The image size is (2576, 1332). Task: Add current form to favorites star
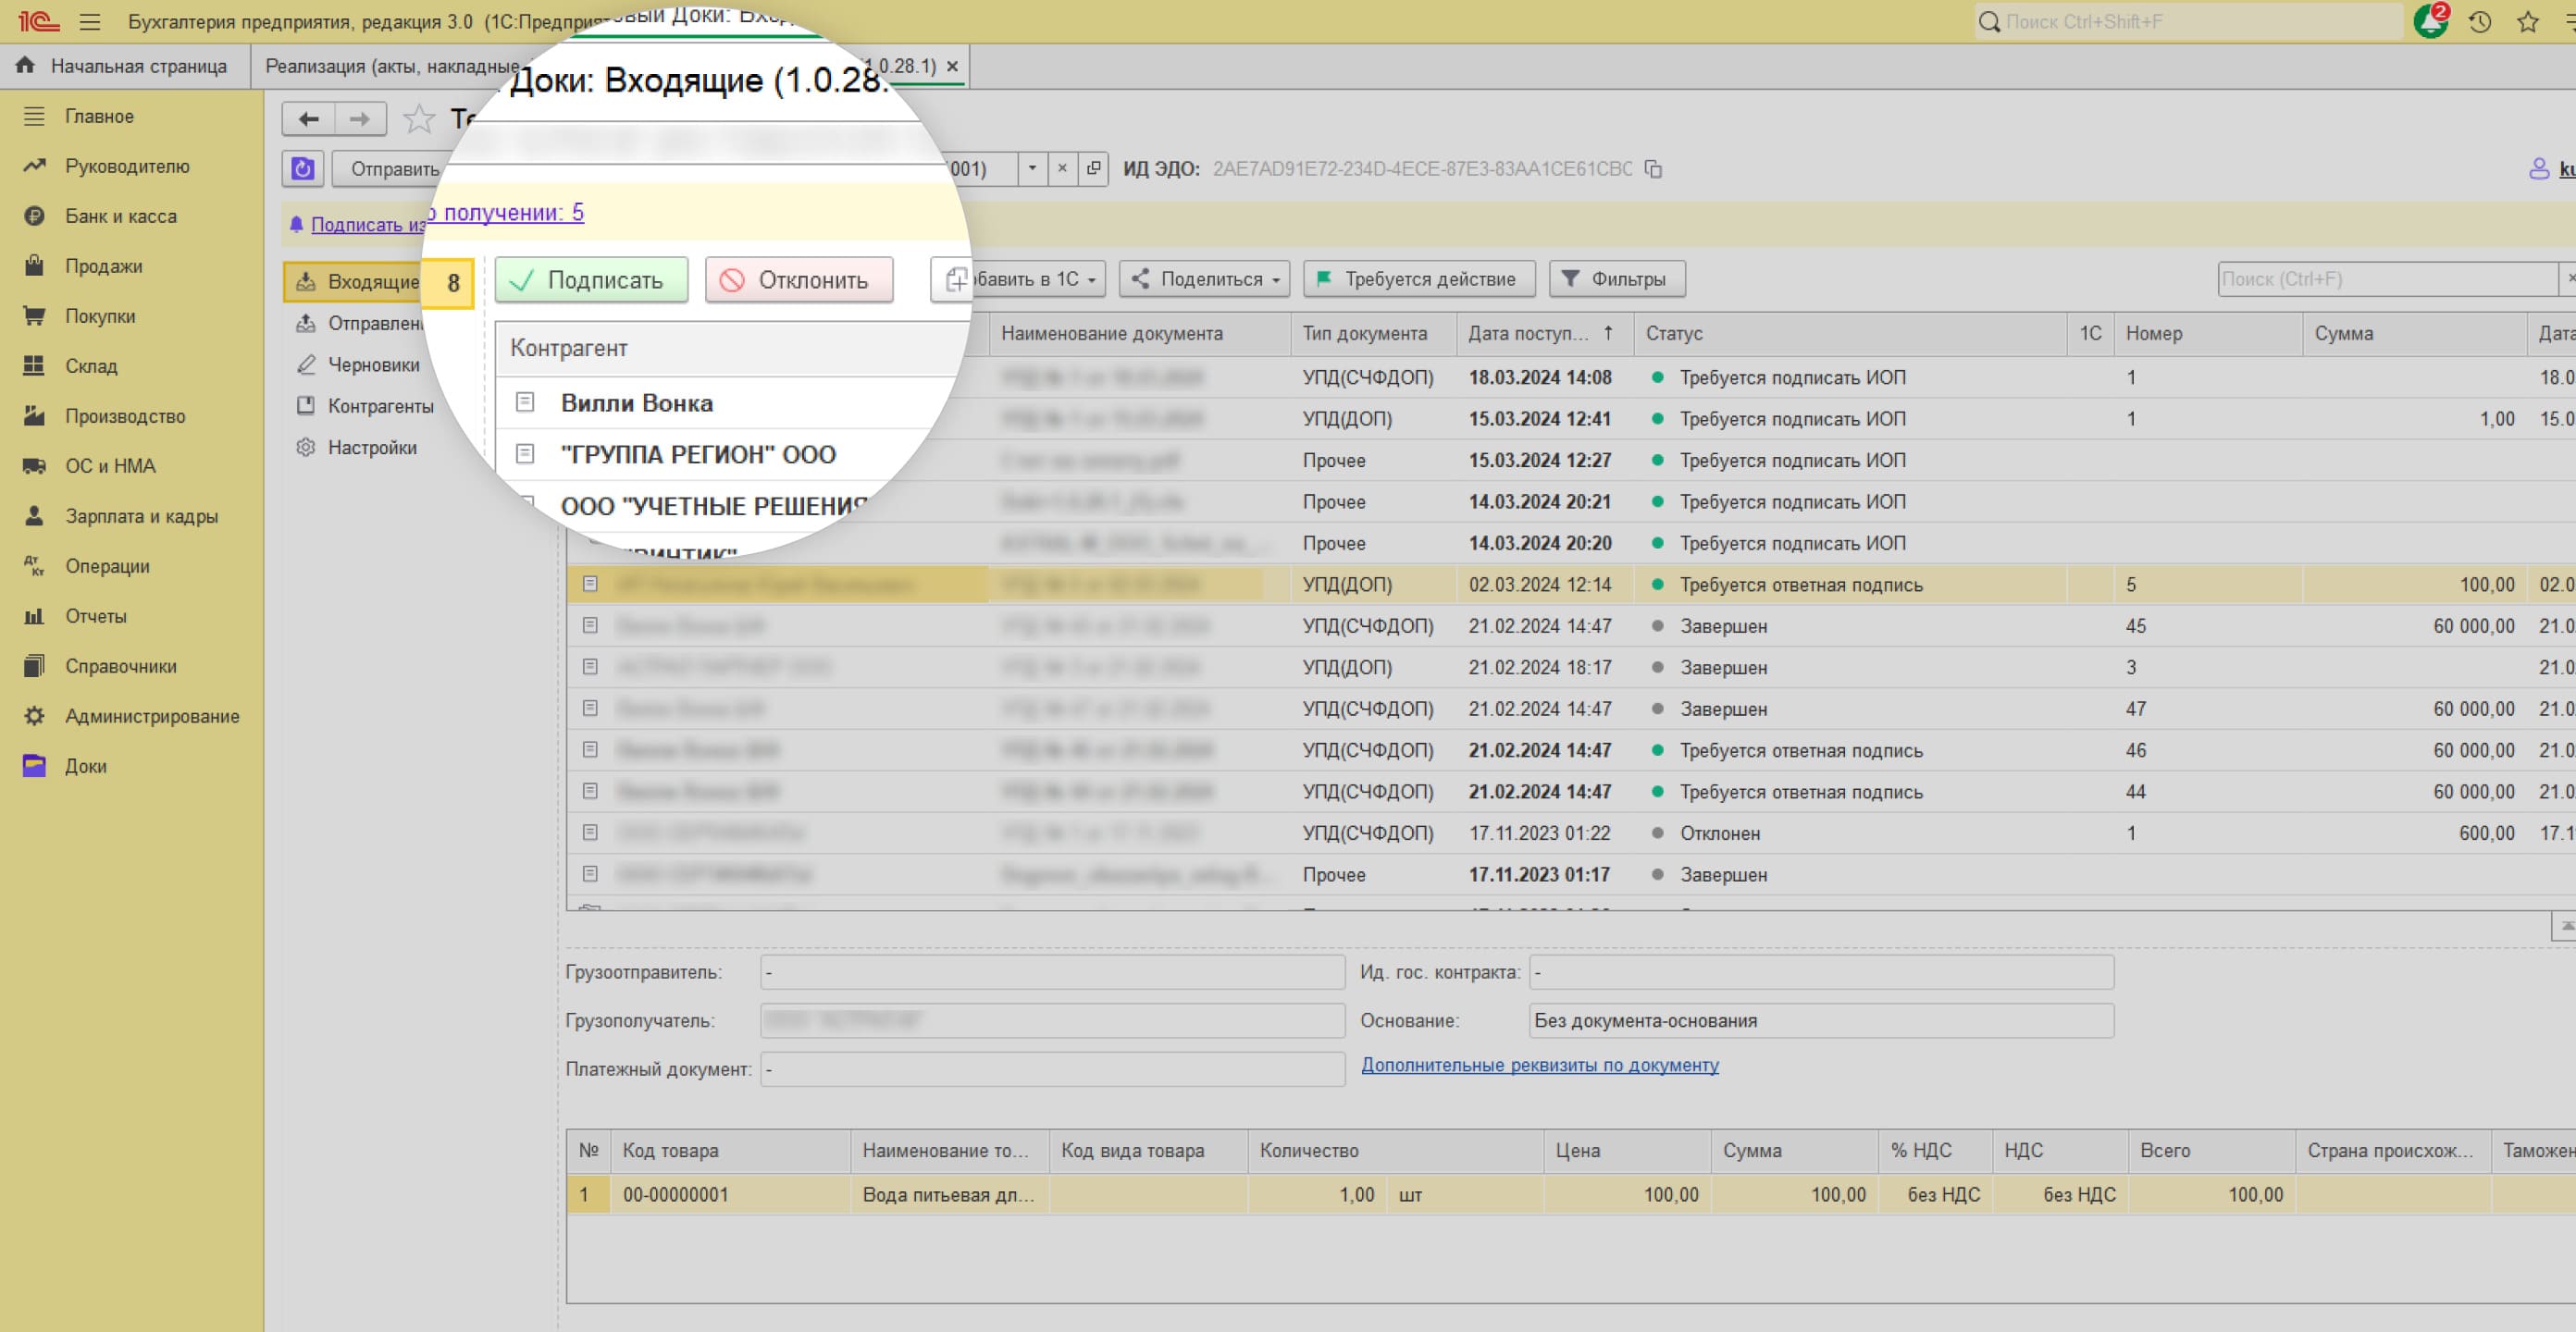418,120
